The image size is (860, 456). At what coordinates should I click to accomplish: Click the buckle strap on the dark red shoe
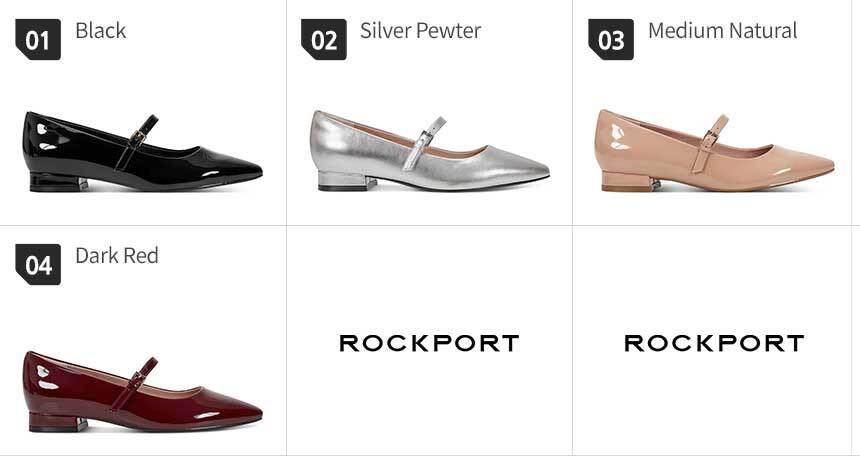pos(134,384)
